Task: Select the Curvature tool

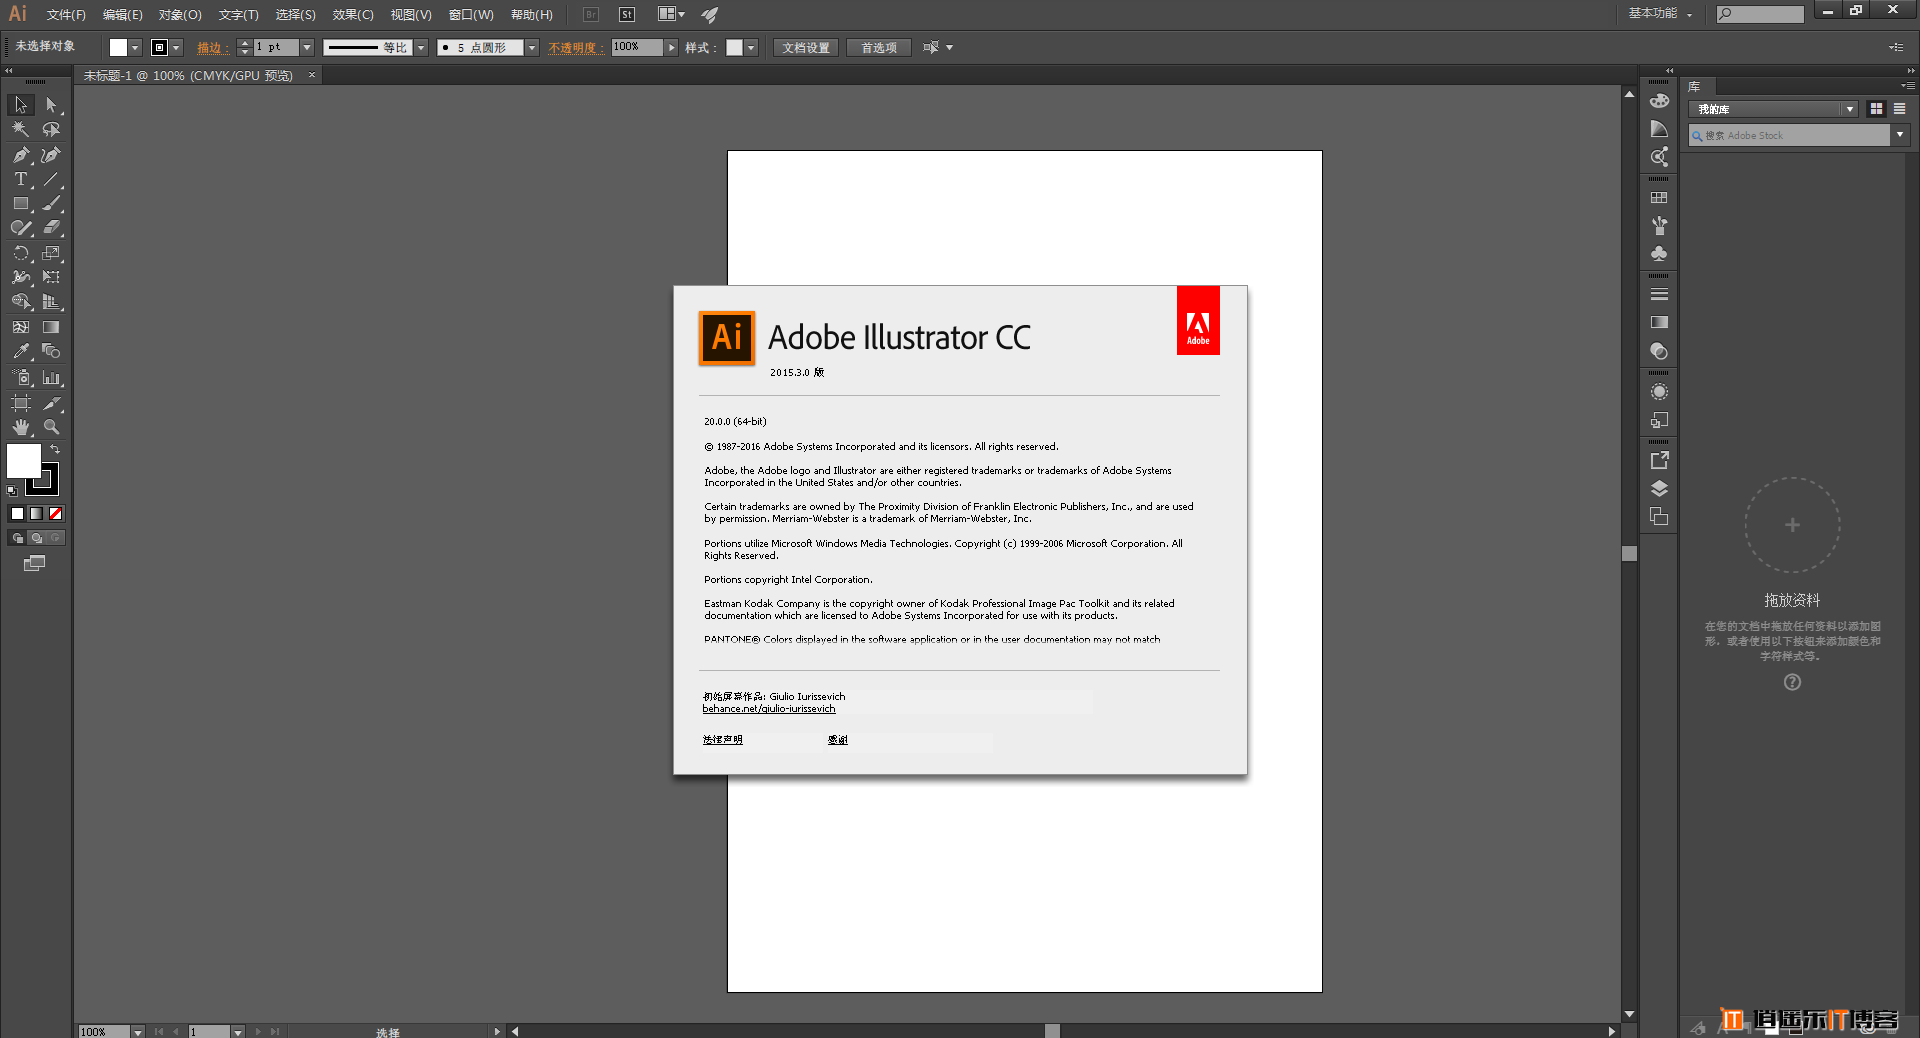Action: click(51, 155)
